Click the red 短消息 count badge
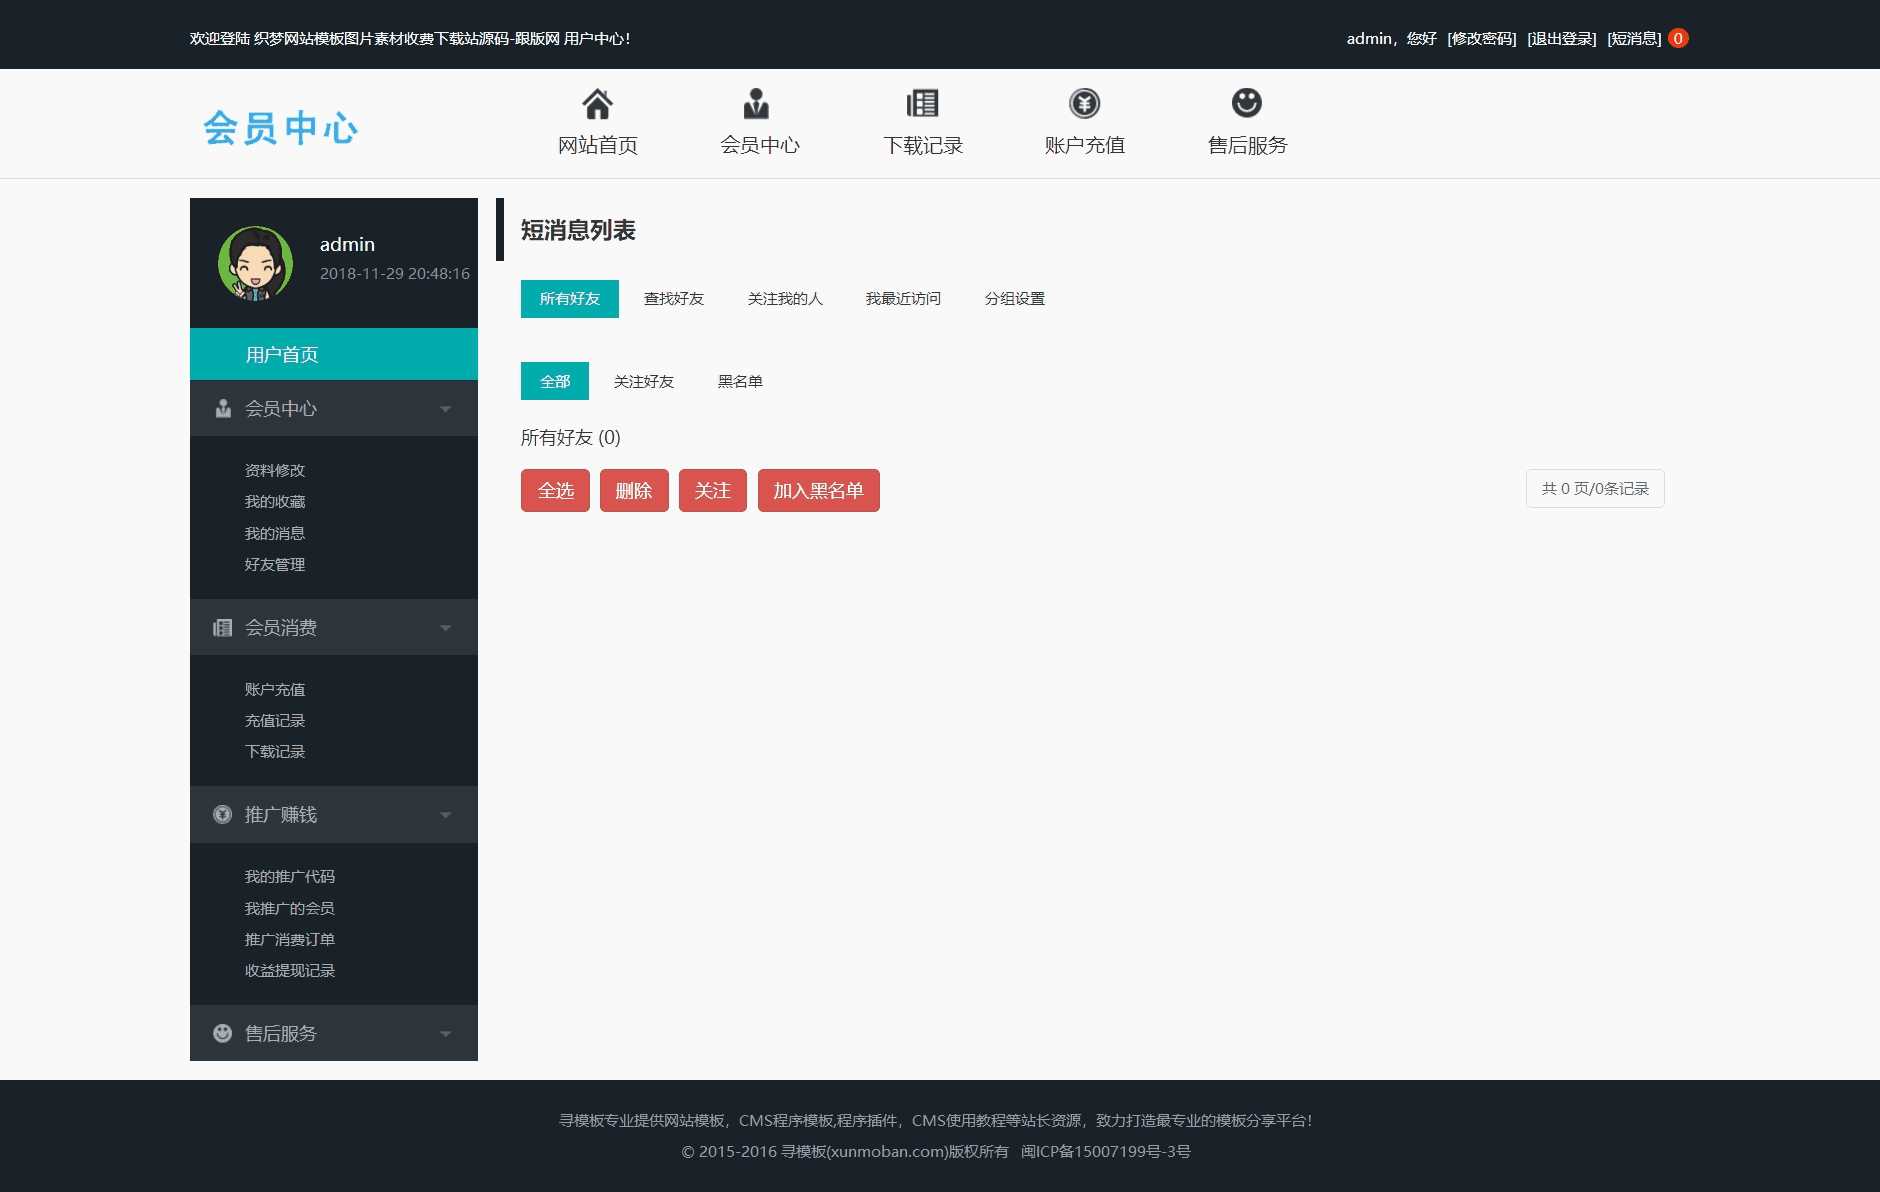Screen dimensions: 1880x1192 point(1678,38)
